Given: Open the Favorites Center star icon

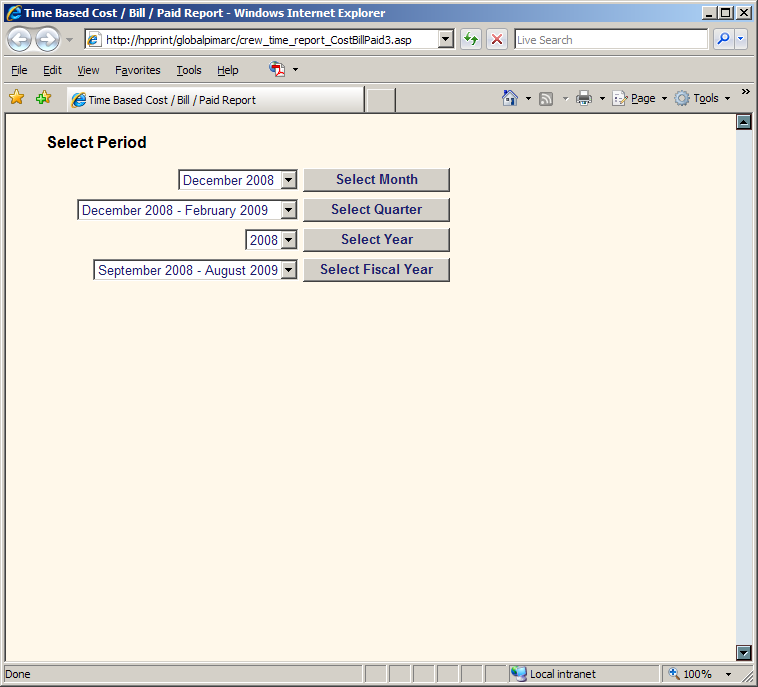Looking at the screenshot, I should 17,98.
